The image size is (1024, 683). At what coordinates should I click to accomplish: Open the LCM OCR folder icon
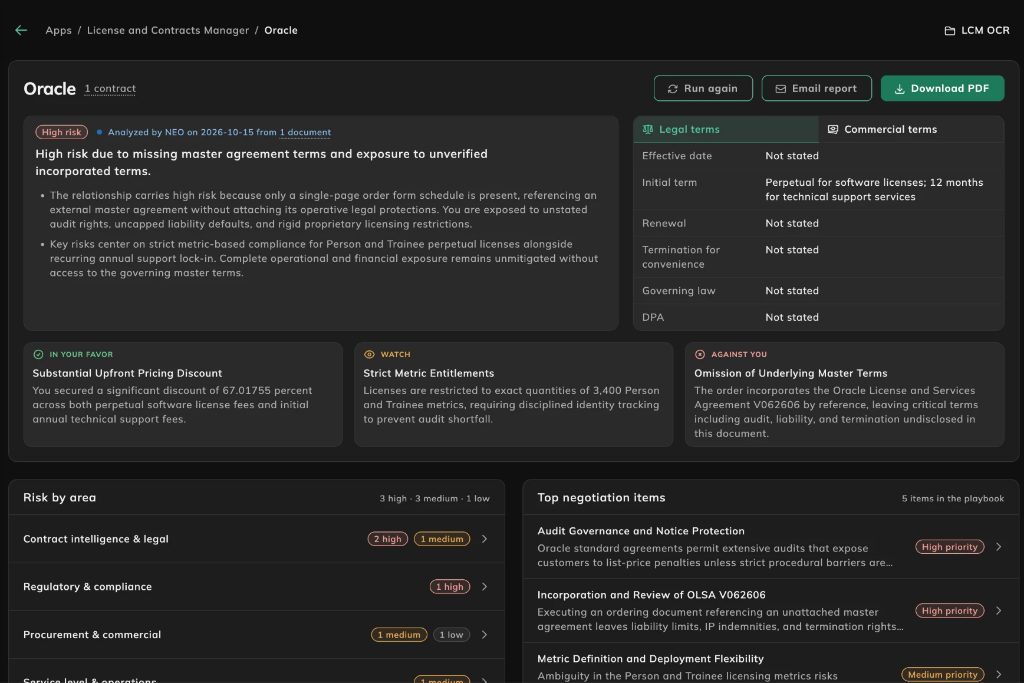tap(950, 31)
